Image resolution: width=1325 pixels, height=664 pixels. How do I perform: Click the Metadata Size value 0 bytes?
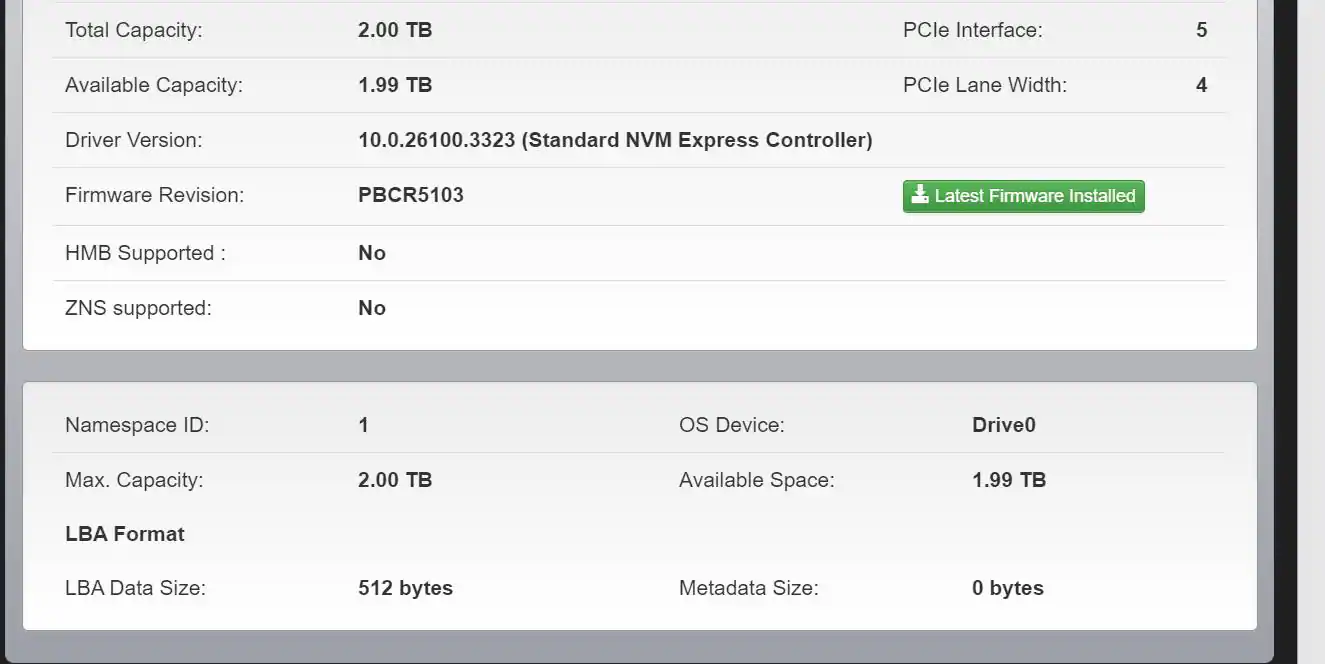pyautogui.click(x=1008, y=588)
